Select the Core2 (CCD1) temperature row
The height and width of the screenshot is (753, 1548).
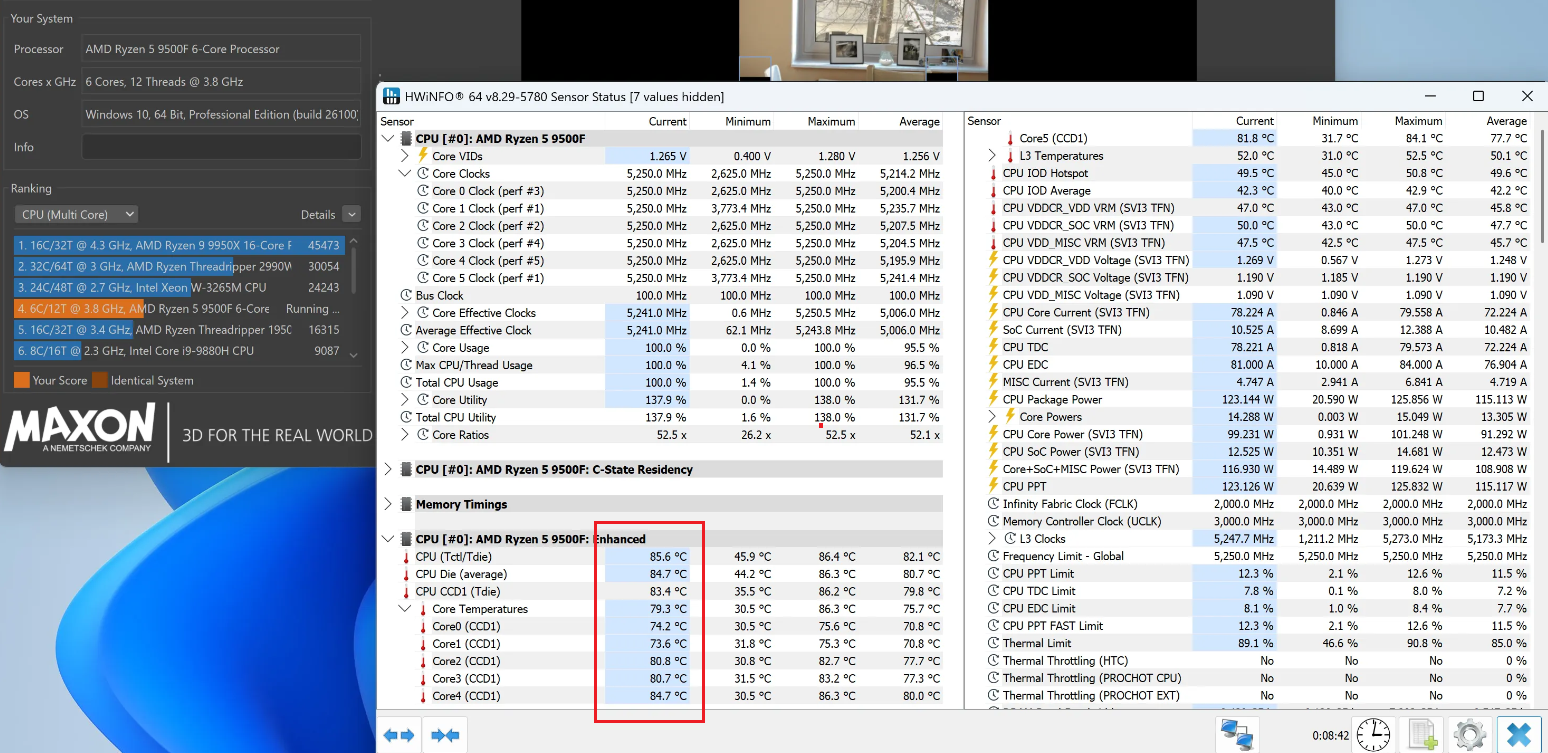[x=661, y=661]
